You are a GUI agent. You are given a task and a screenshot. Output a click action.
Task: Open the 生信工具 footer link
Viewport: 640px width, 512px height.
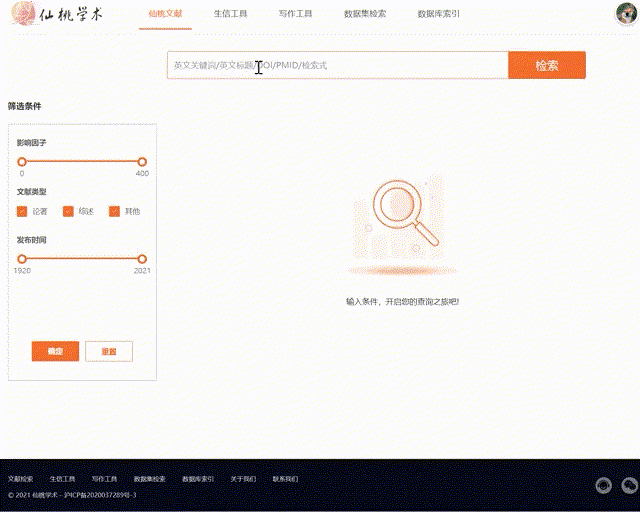[62, 479]
